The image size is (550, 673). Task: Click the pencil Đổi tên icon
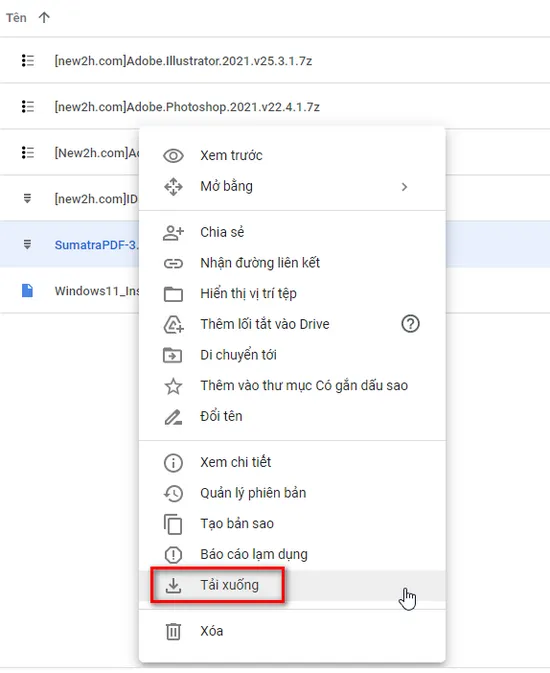(x=173, y=417)
